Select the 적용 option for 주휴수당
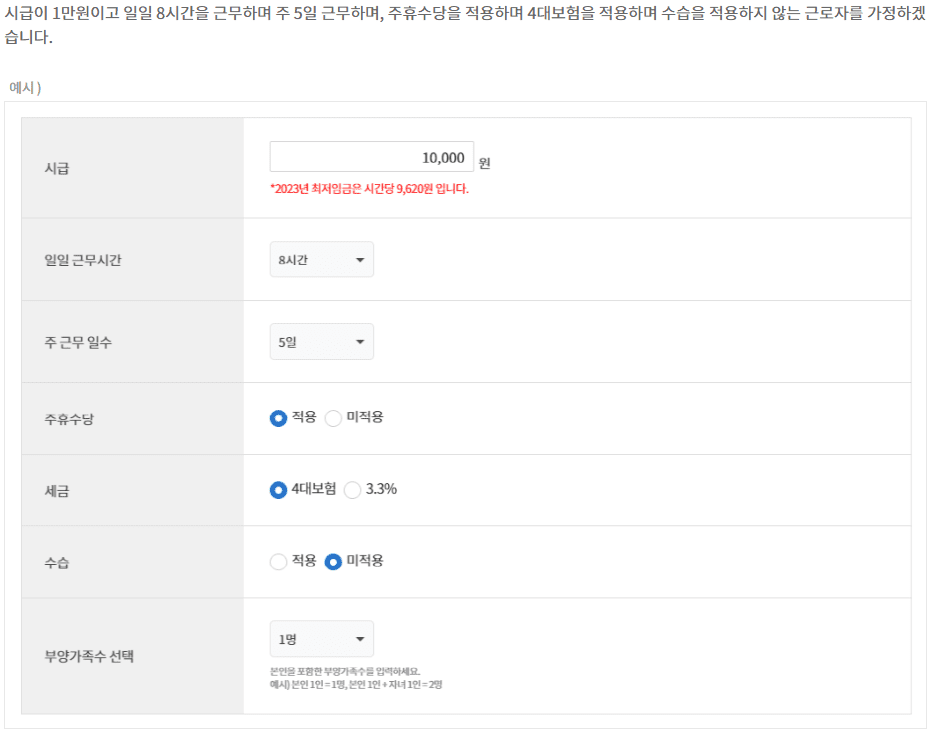Viewport: 937px width, 737px height. (x=277, y=418)
